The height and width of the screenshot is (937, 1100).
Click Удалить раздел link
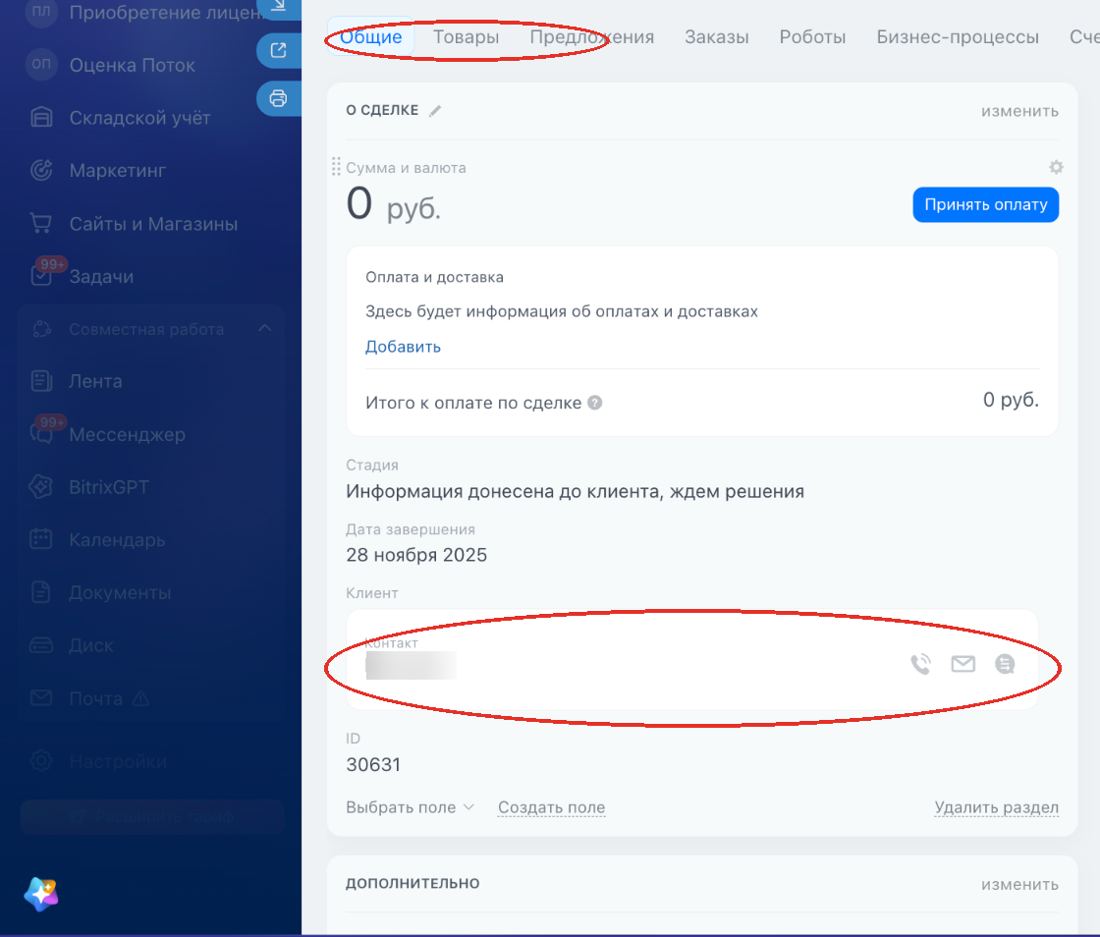click(996, 807)
